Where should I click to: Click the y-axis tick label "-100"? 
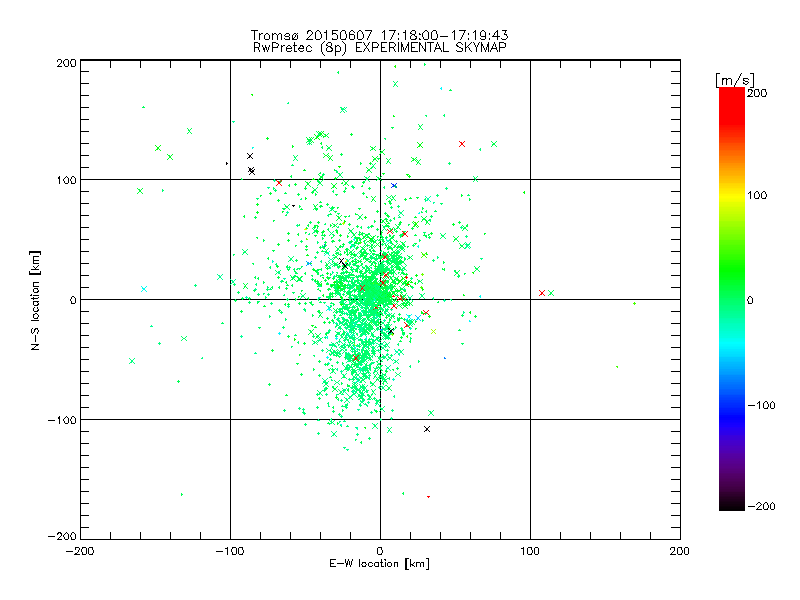62,420
